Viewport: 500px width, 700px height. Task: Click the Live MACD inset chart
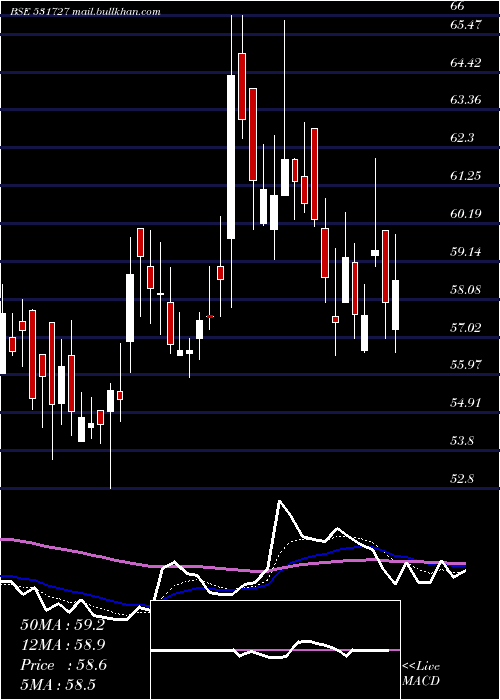(x=275, y=650)
